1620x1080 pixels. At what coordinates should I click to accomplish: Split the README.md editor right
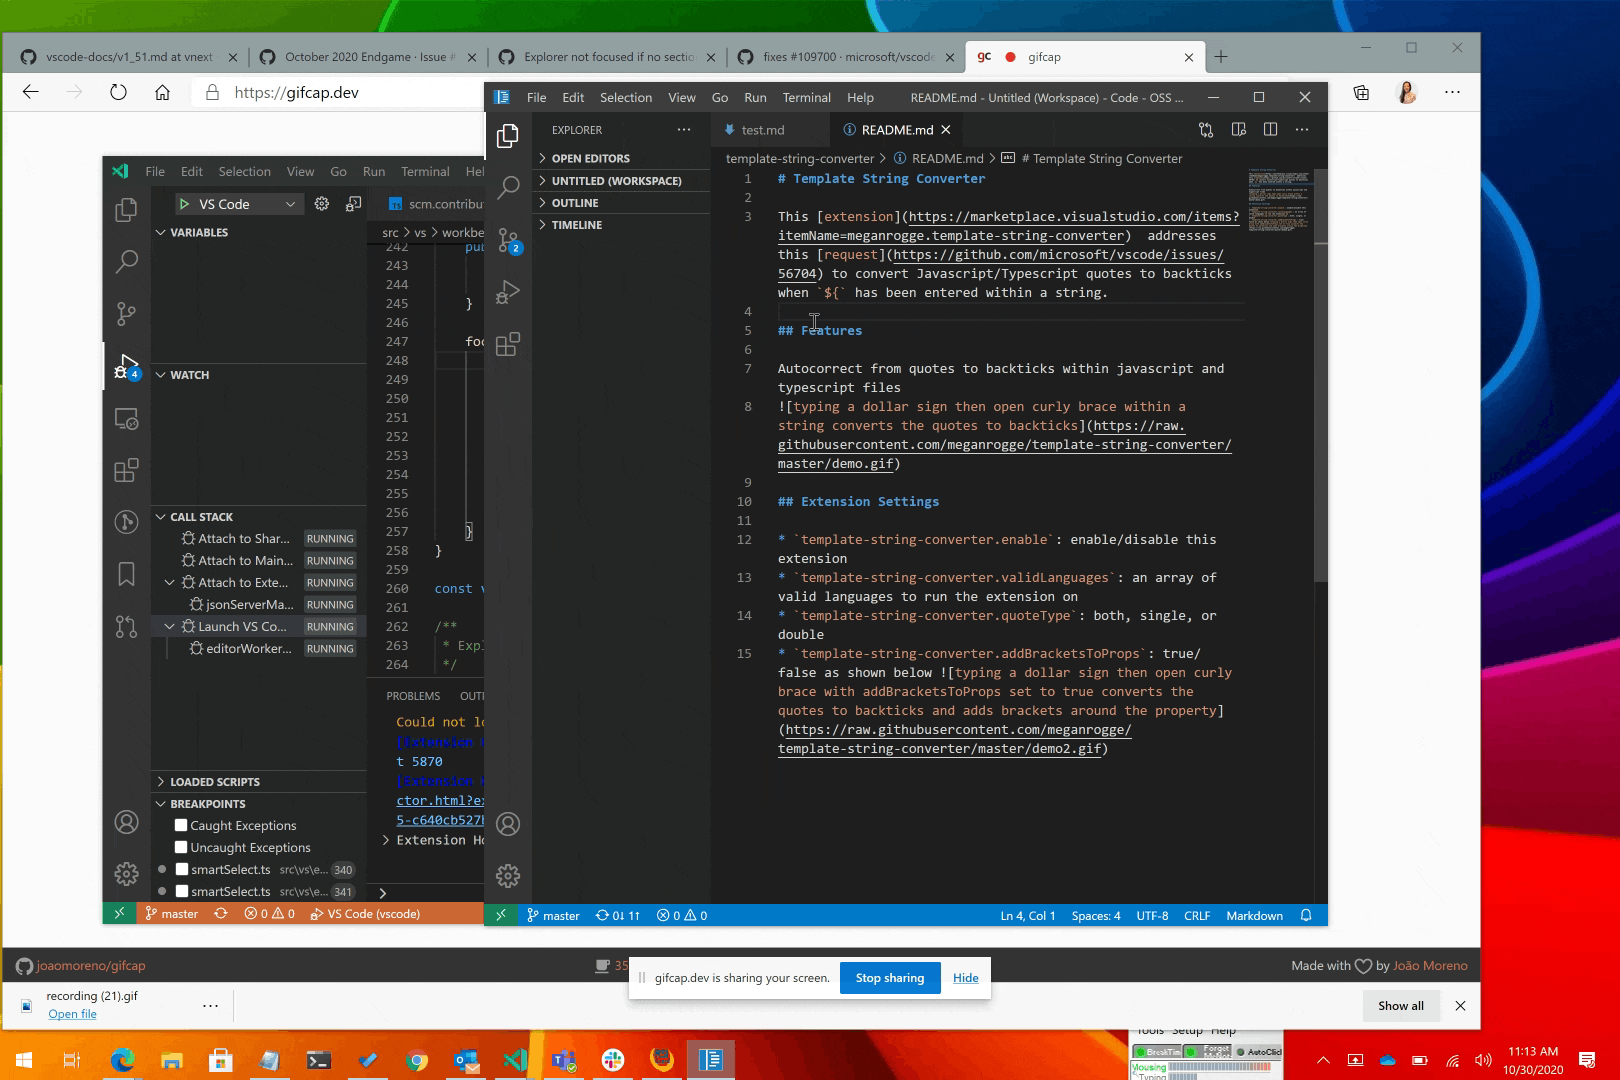[1270, 130]
